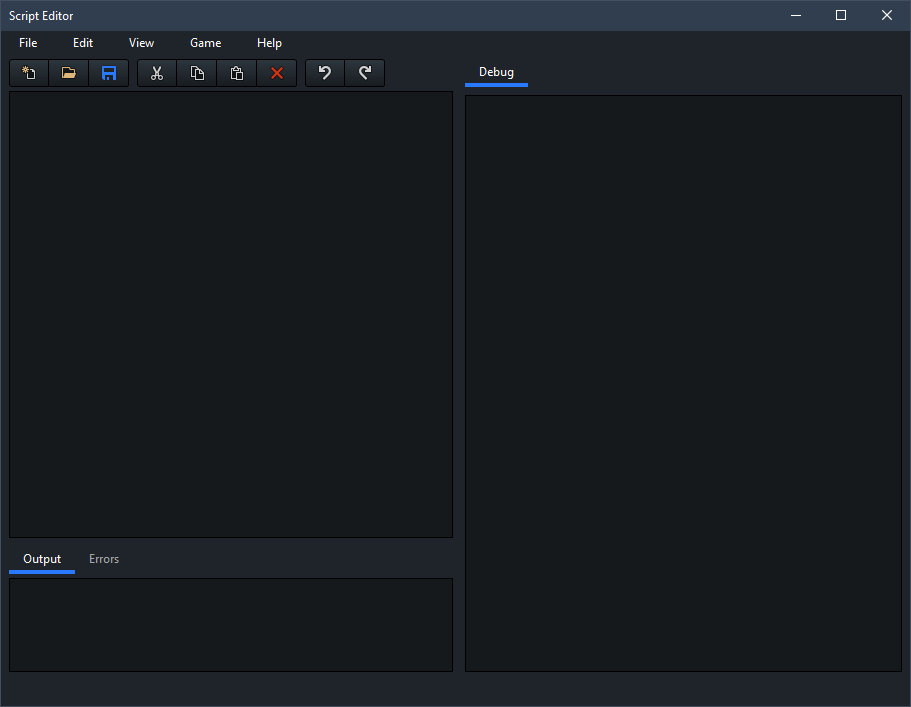Show the Help menu
The height and width of the screenshot is (707, 911).
(x=269, y=43)
